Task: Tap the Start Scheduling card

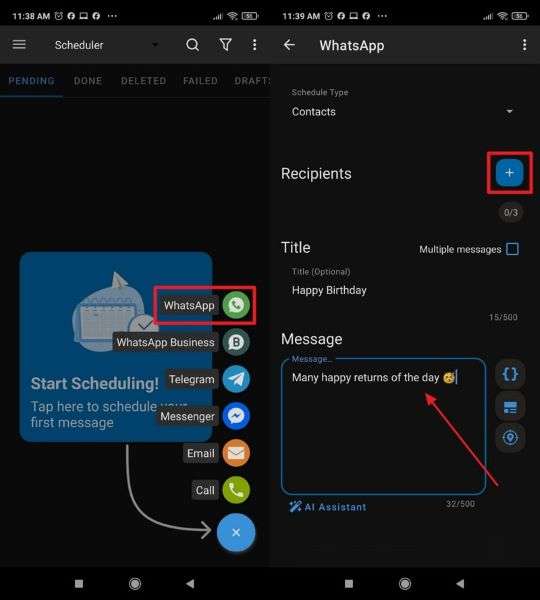Action: [116, 347]
